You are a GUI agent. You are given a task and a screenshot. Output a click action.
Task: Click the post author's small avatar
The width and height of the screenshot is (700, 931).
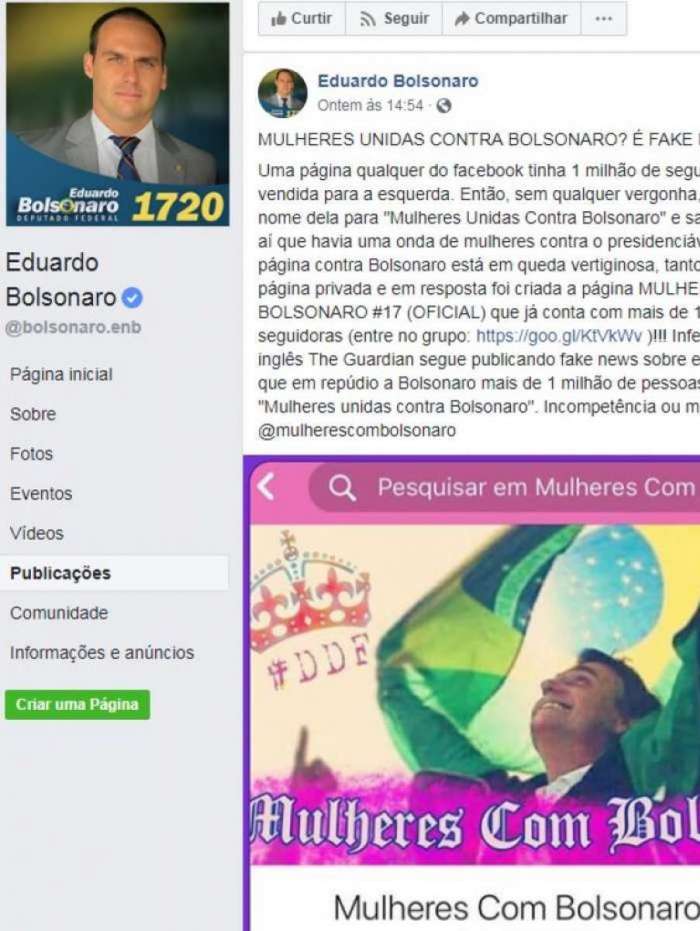point(283,93)
